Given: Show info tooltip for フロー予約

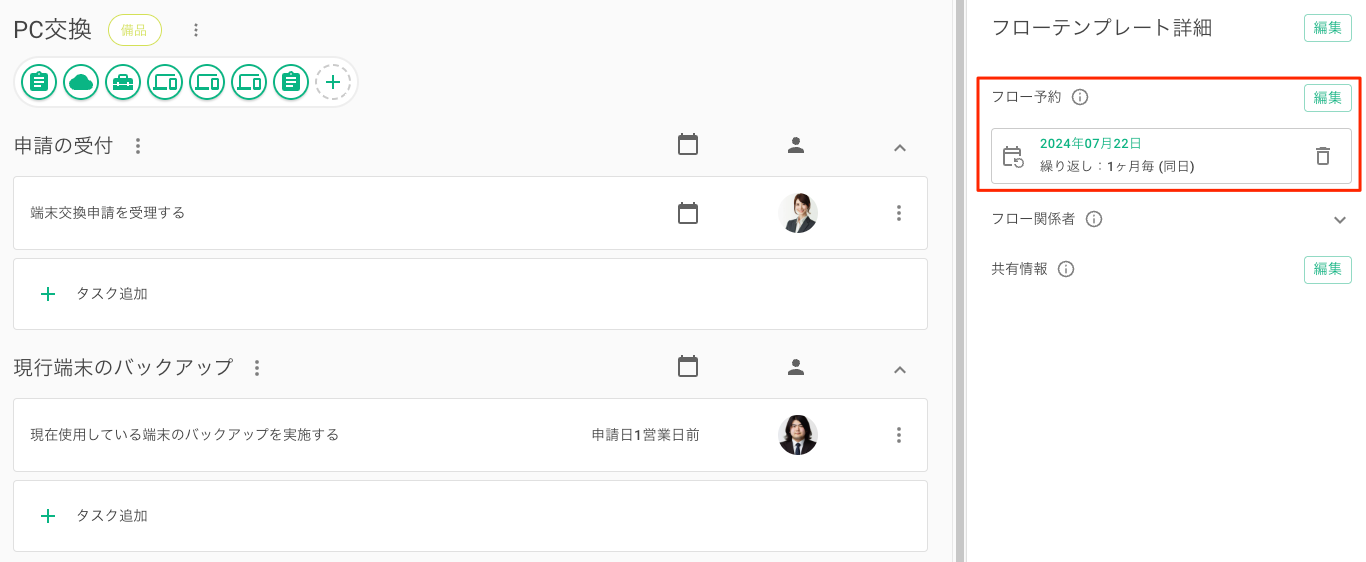Looking at the screenshot, I should pos(1080,98).
